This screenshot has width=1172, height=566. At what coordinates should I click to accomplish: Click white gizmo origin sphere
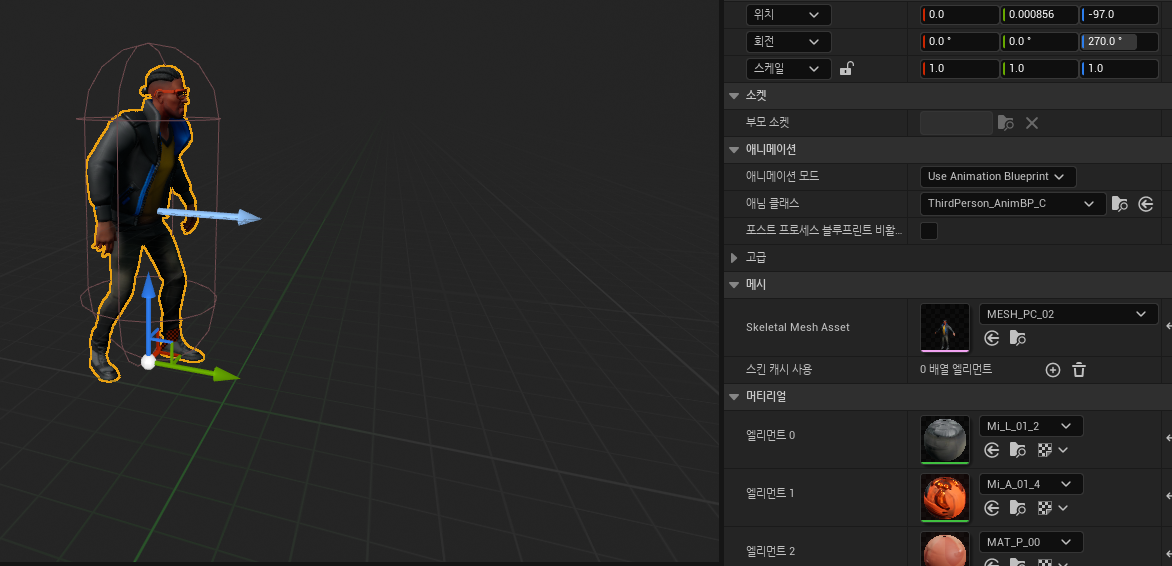pos(148,362)
